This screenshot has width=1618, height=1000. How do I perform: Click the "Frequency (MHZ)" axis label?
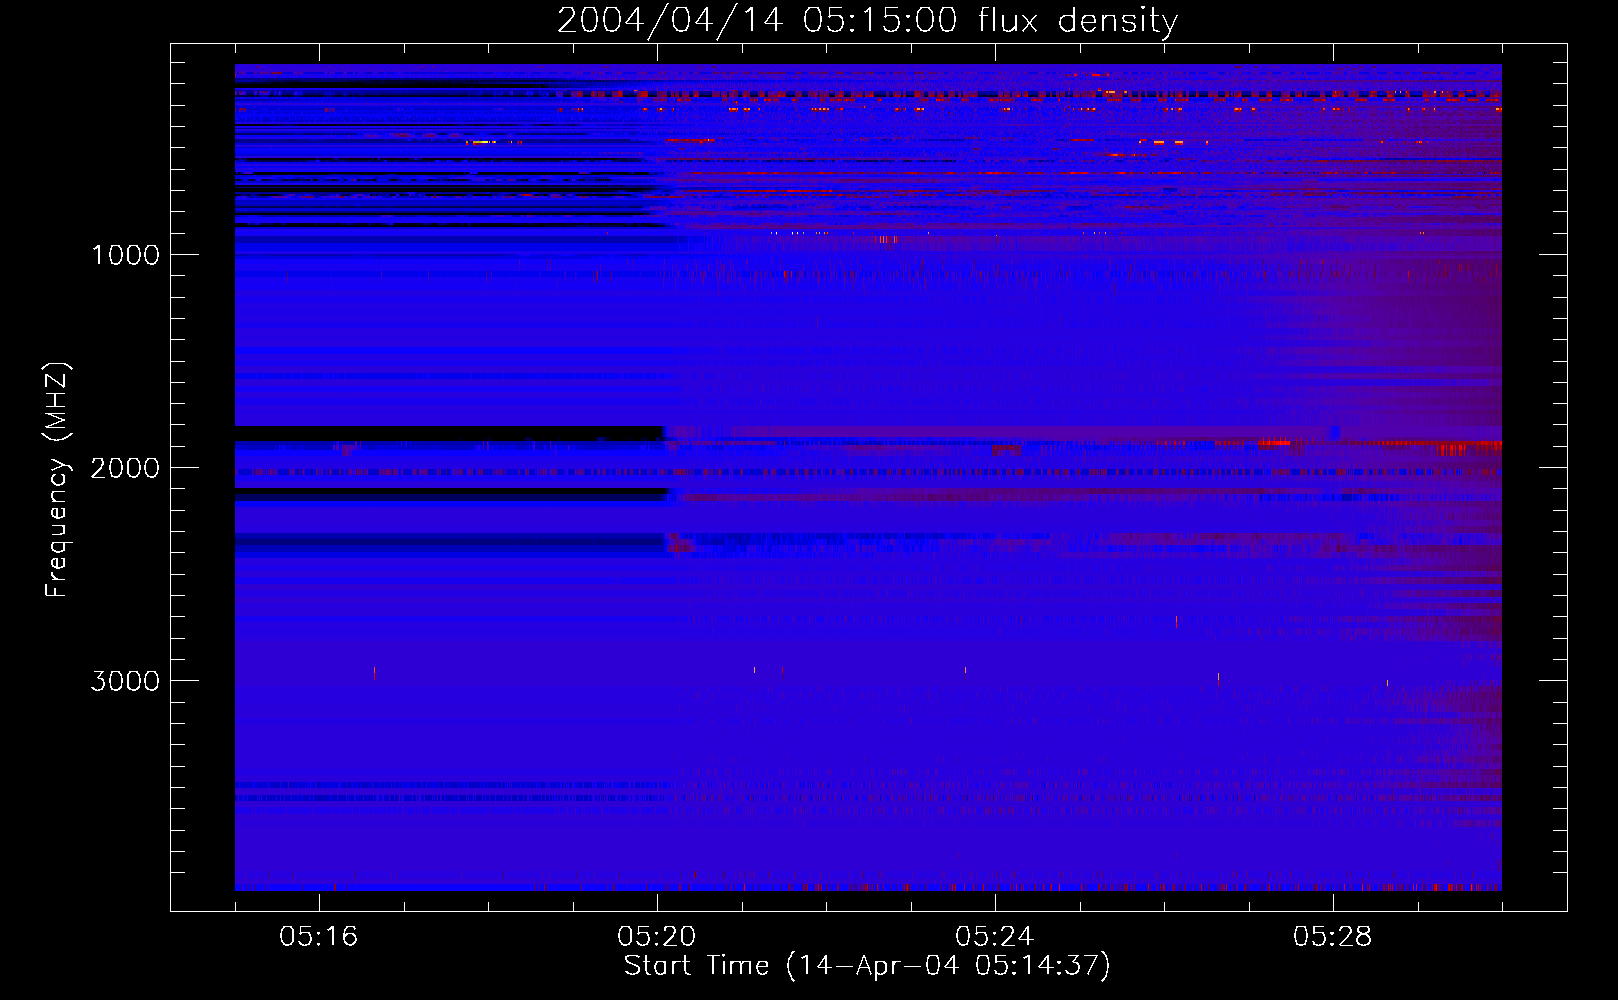click(x=57, y=480)
